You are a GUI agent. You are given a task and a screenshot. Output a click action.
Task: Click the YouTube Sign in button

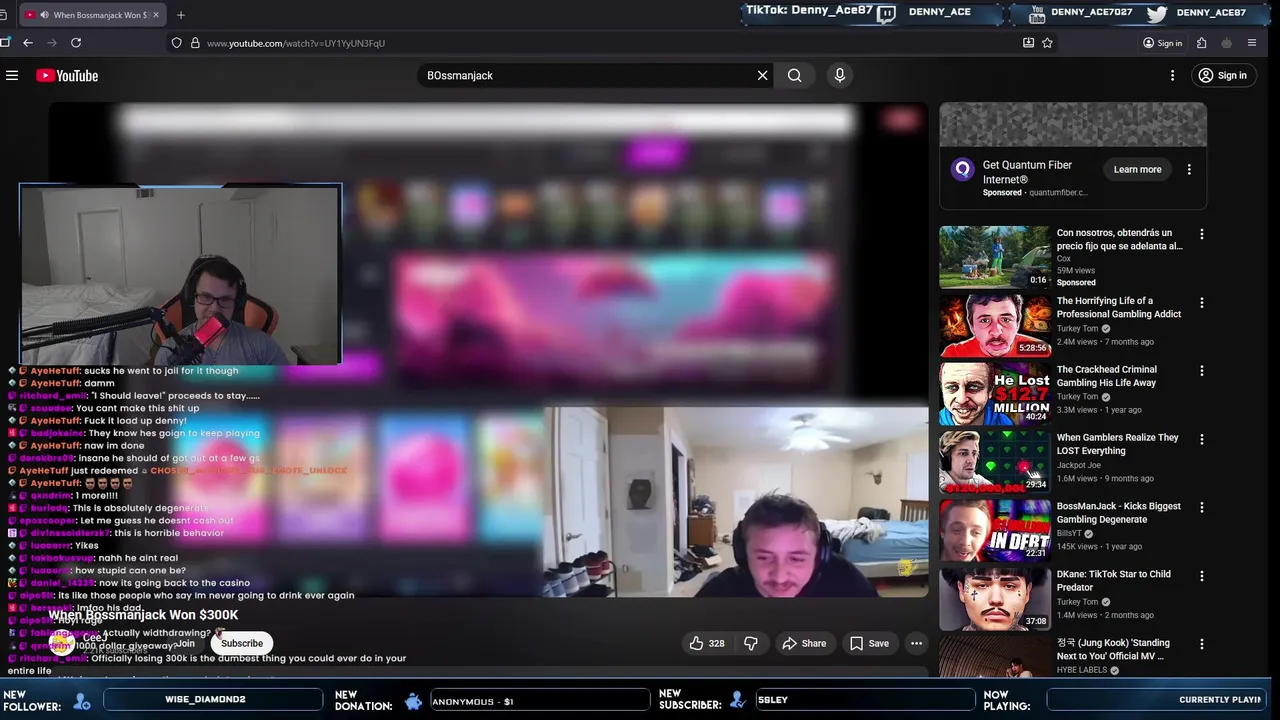pos(1222,76)
